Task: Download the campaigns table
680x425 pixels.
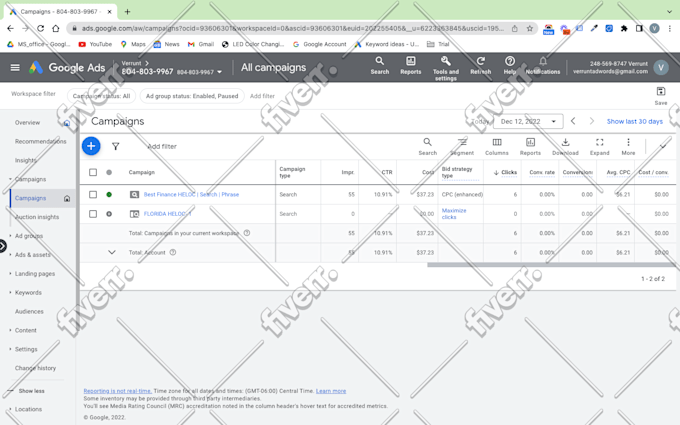Action: (565, 147)
